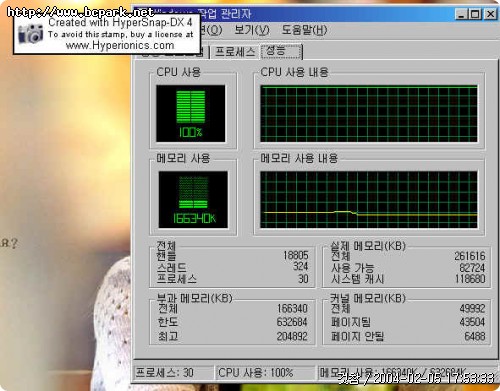The height and width of the screenshot is (391, 500).
Task: Click the 시스템 캐시 value 118680
Action: pos(470,279)
